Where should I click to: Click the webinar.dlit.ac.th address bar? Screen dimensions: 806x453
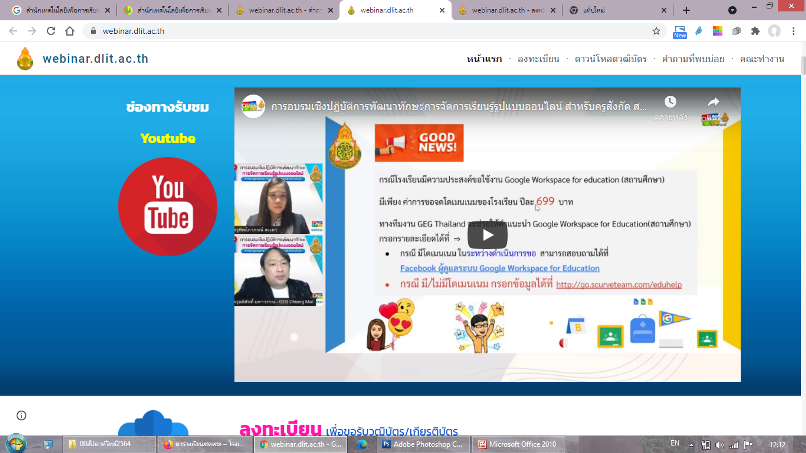click(x=373, y=31)
